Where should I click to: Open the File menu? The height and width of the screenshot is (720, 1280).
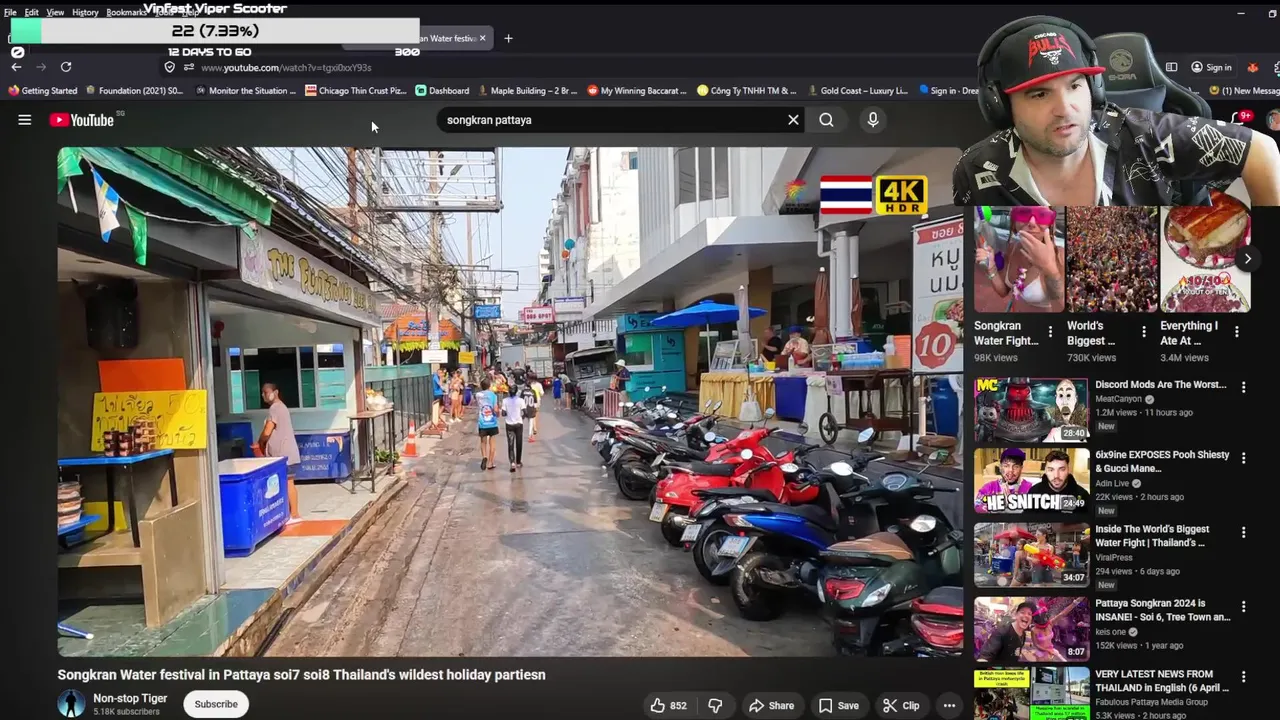tap(10, 13)
